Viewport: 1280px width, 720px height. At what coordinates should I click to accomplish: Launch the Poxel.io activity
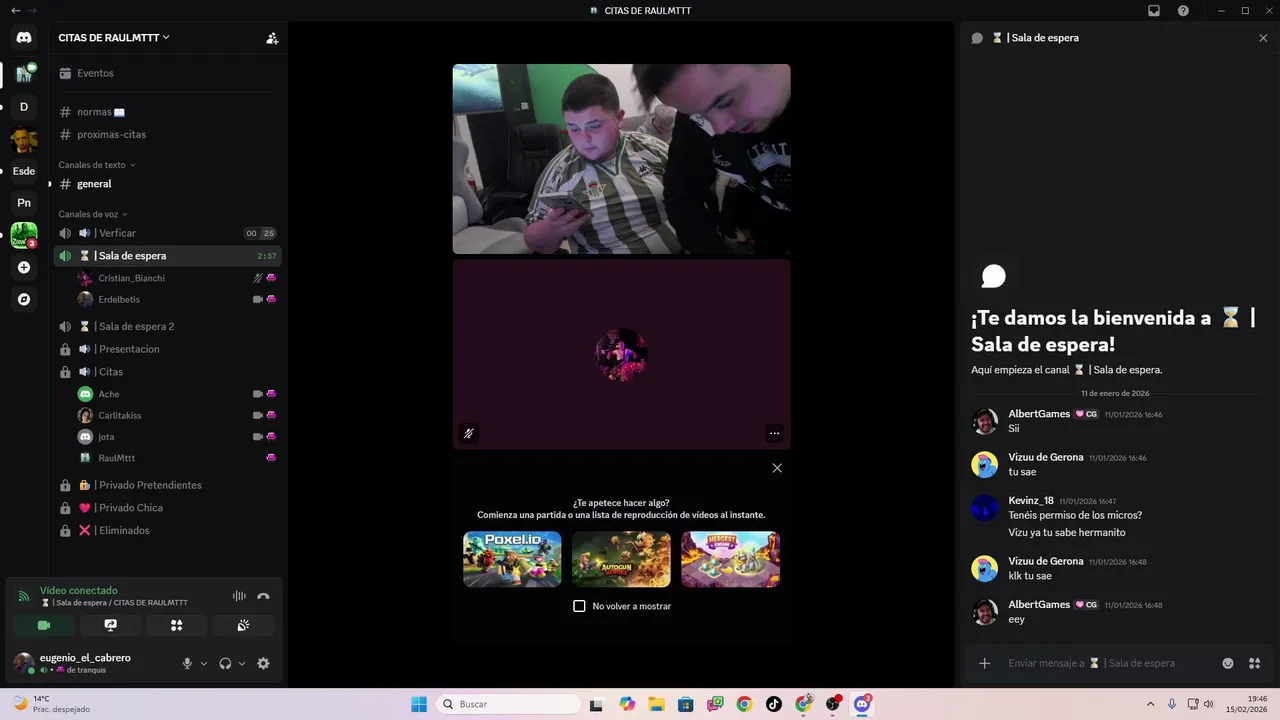(512, 559)
